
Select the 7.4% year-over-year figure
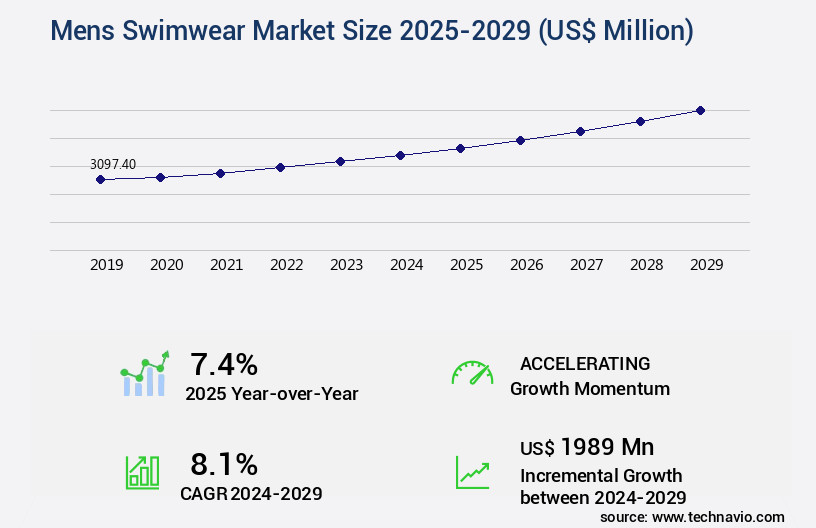coord(224,363)
